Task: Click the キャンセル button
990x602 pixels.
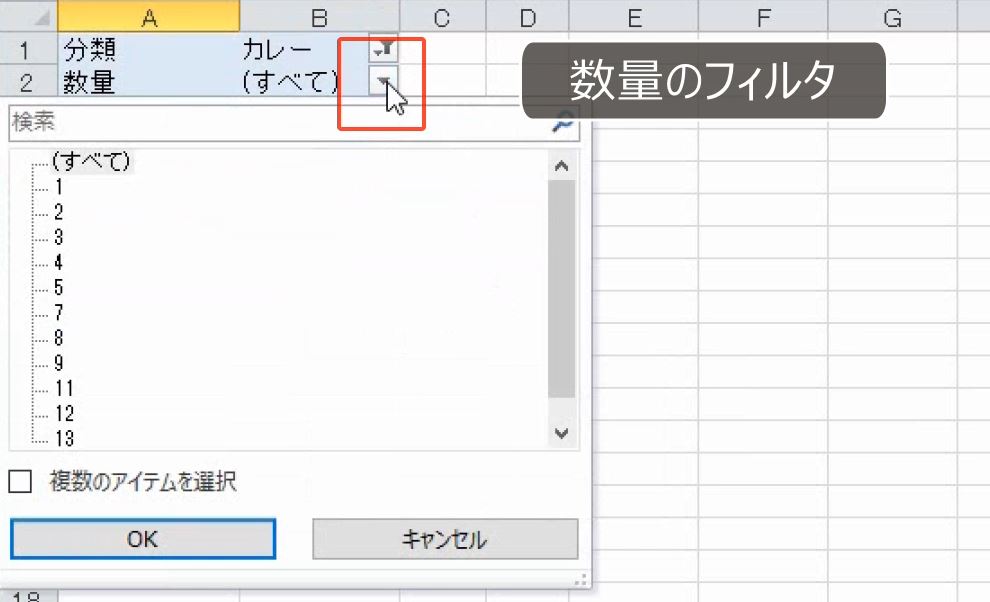Action: pyautogui.click(x=446, y=538)
